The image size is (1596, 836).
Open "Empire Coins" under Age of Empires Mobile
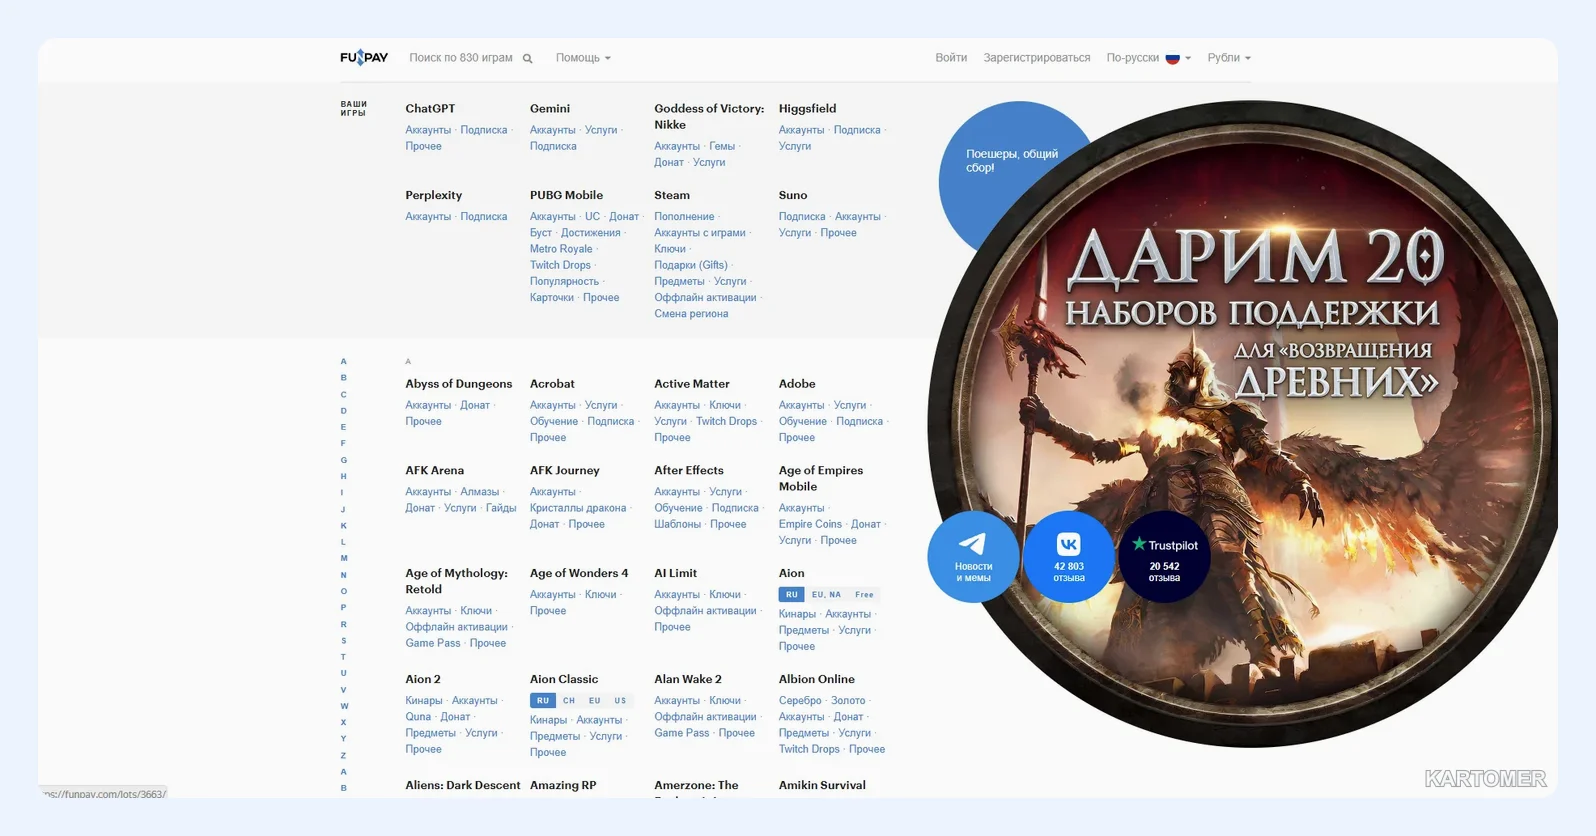[x=810, y=524]
